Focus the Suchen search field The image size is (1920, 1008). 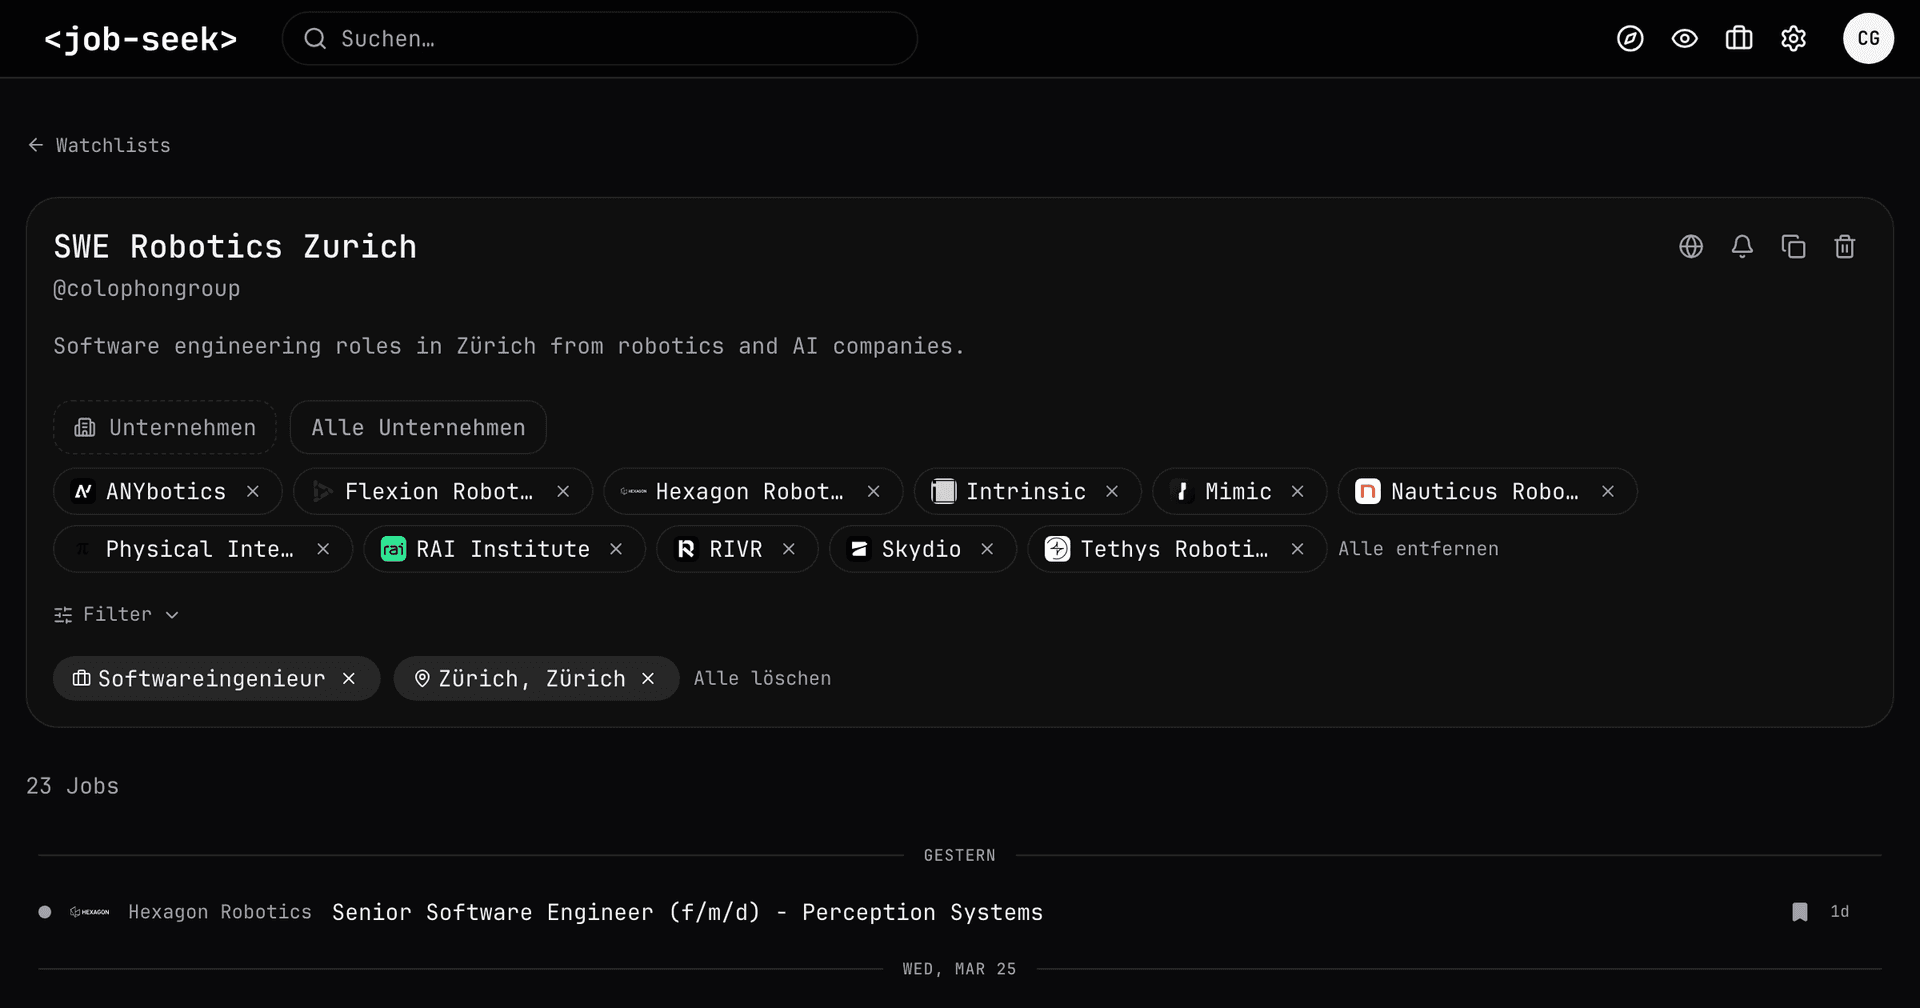tap(600, 39)
